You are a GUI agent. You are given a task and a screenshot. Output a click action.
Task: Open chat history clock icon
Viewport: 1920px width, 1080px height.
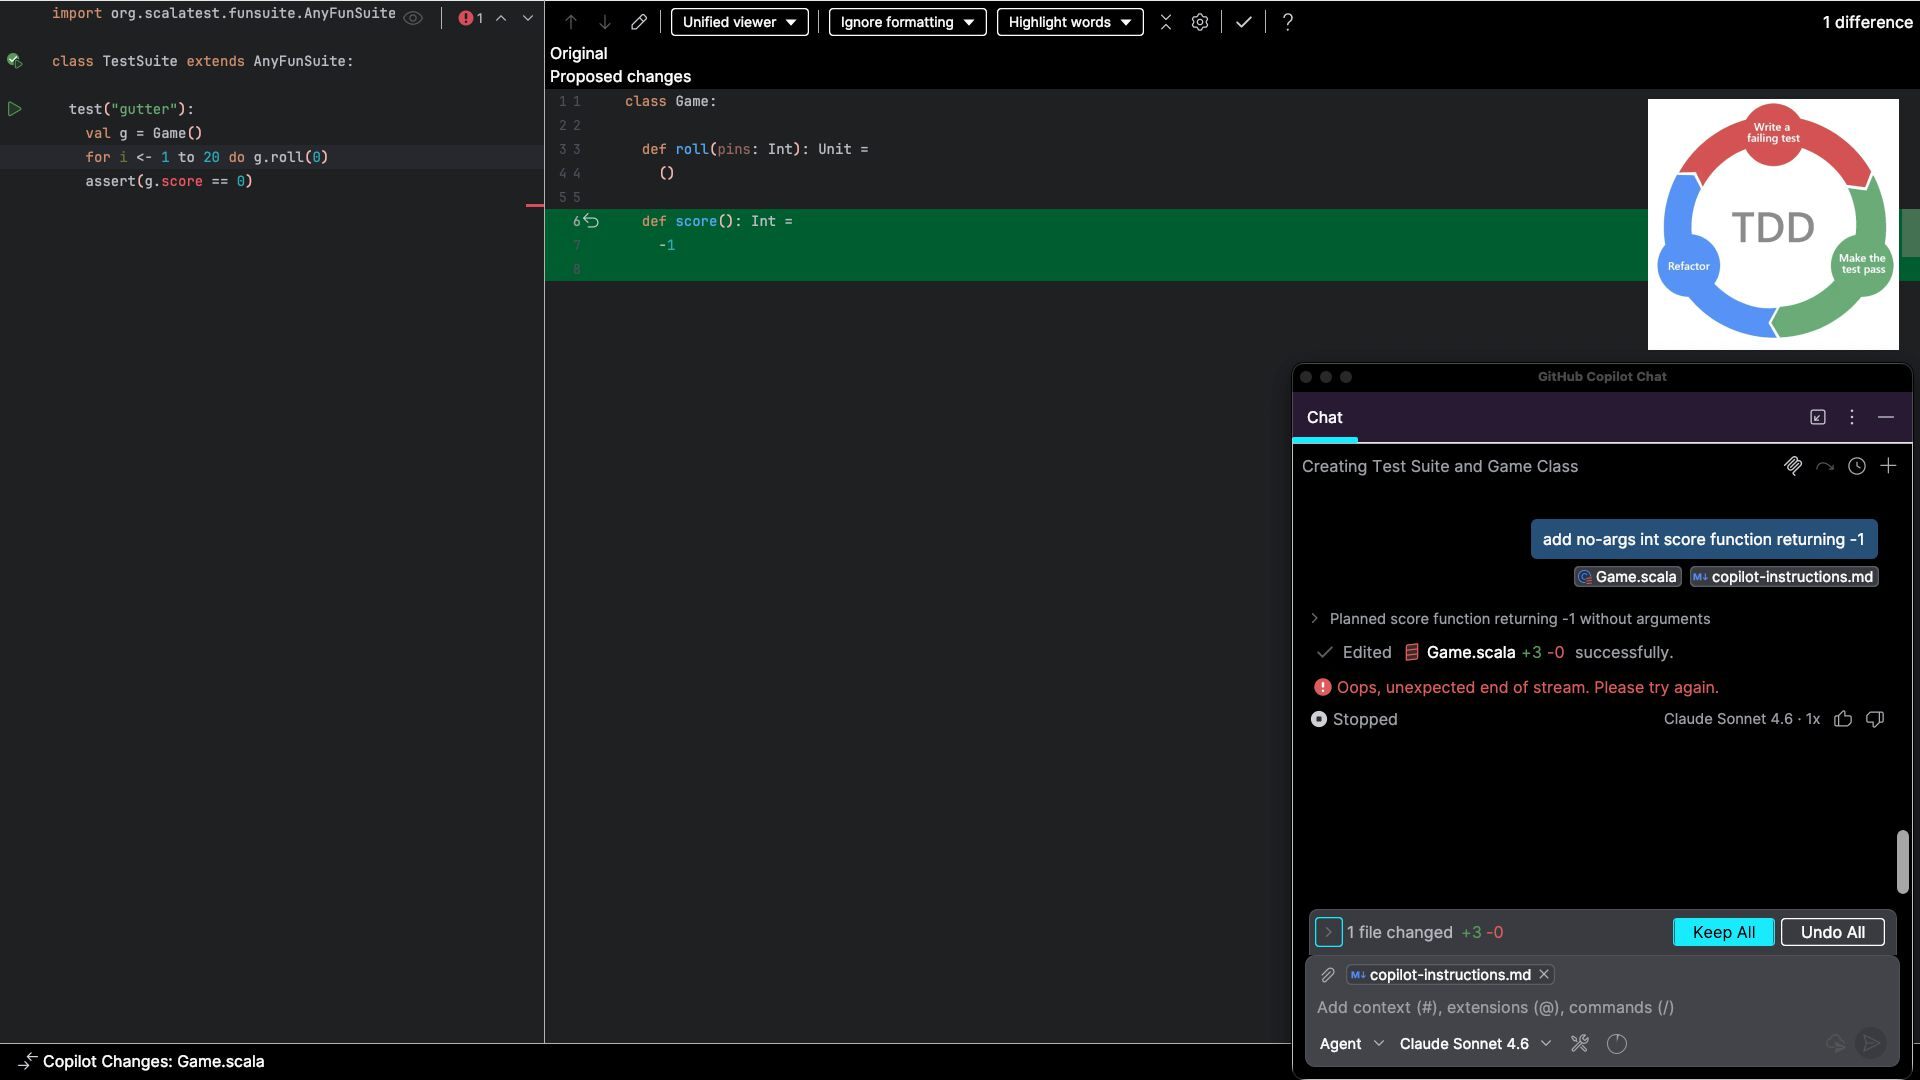pyautogui.click(x=1856, y=466)
